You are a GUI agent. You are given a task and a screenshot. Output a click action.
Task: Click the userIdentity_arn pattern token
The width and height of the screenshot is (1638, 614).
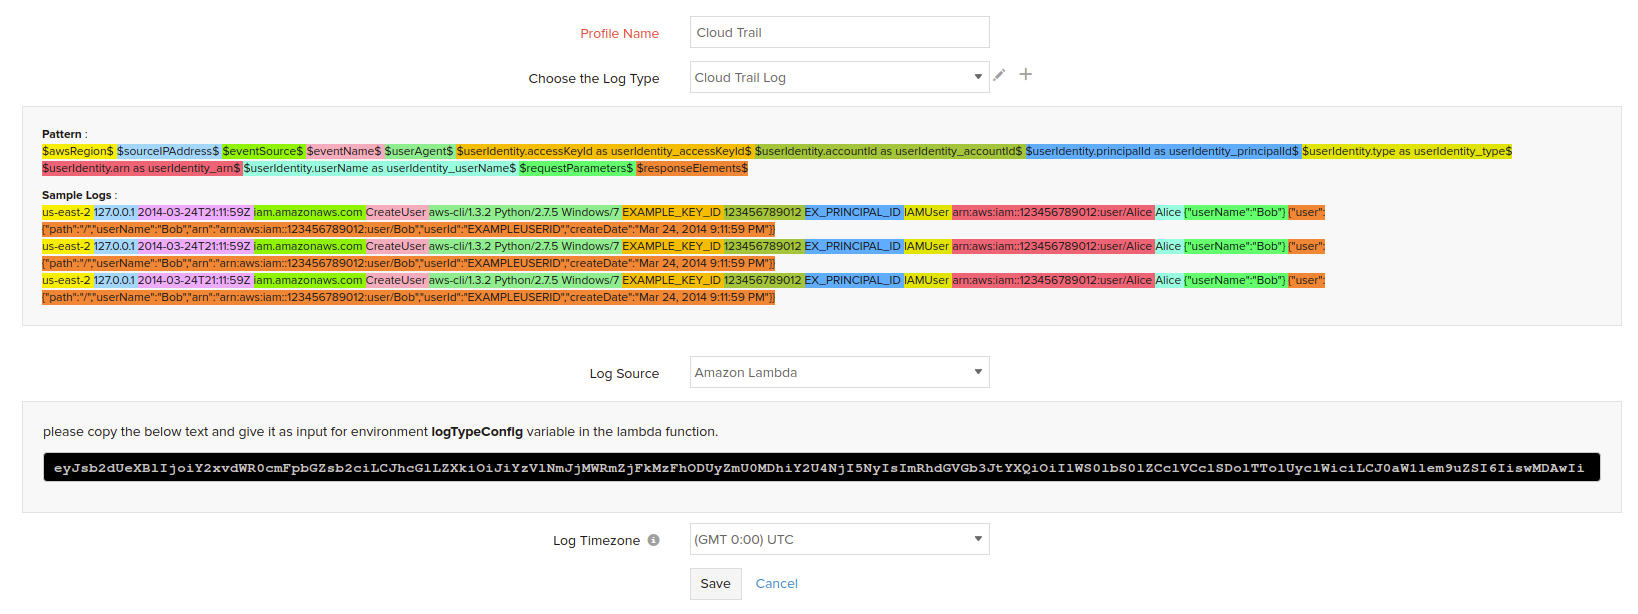pyautogui.click(x=141, y=168)
